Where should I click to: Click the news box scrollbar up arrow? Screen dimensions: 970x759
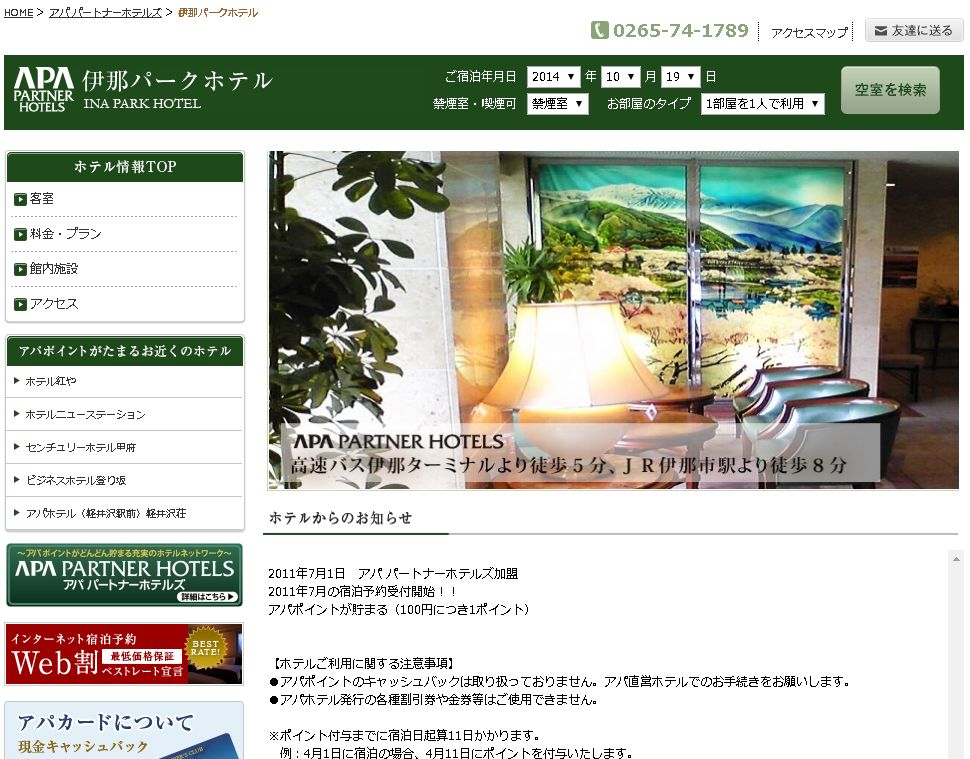tap(956, 559)
